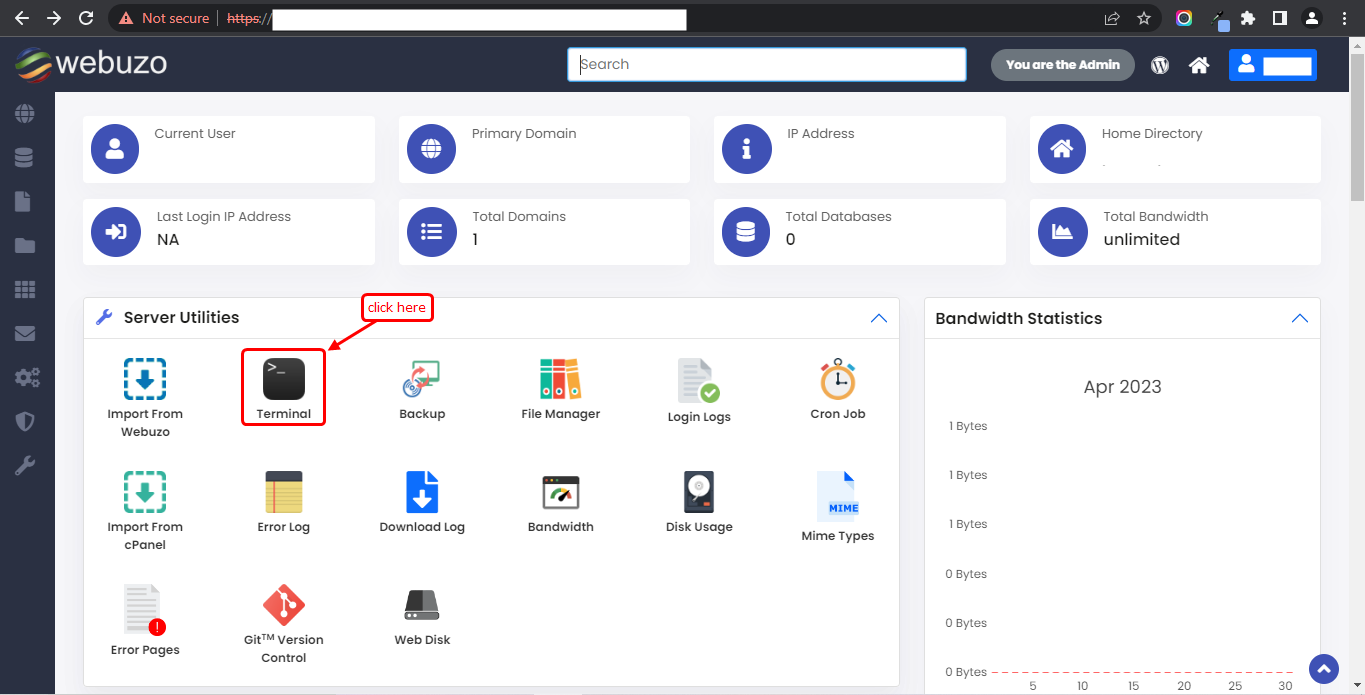Open the Disk Usage tool
The image size is (1365, 695).
[699, 494]
